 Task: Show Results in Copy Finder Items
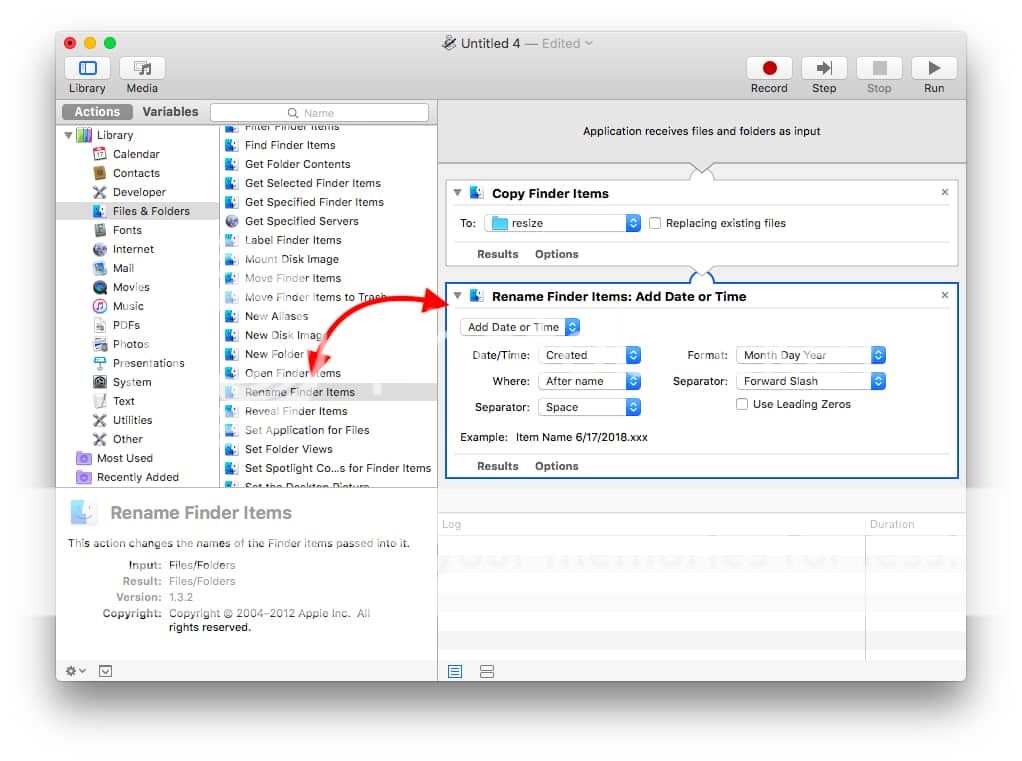[x=497, y=253]
